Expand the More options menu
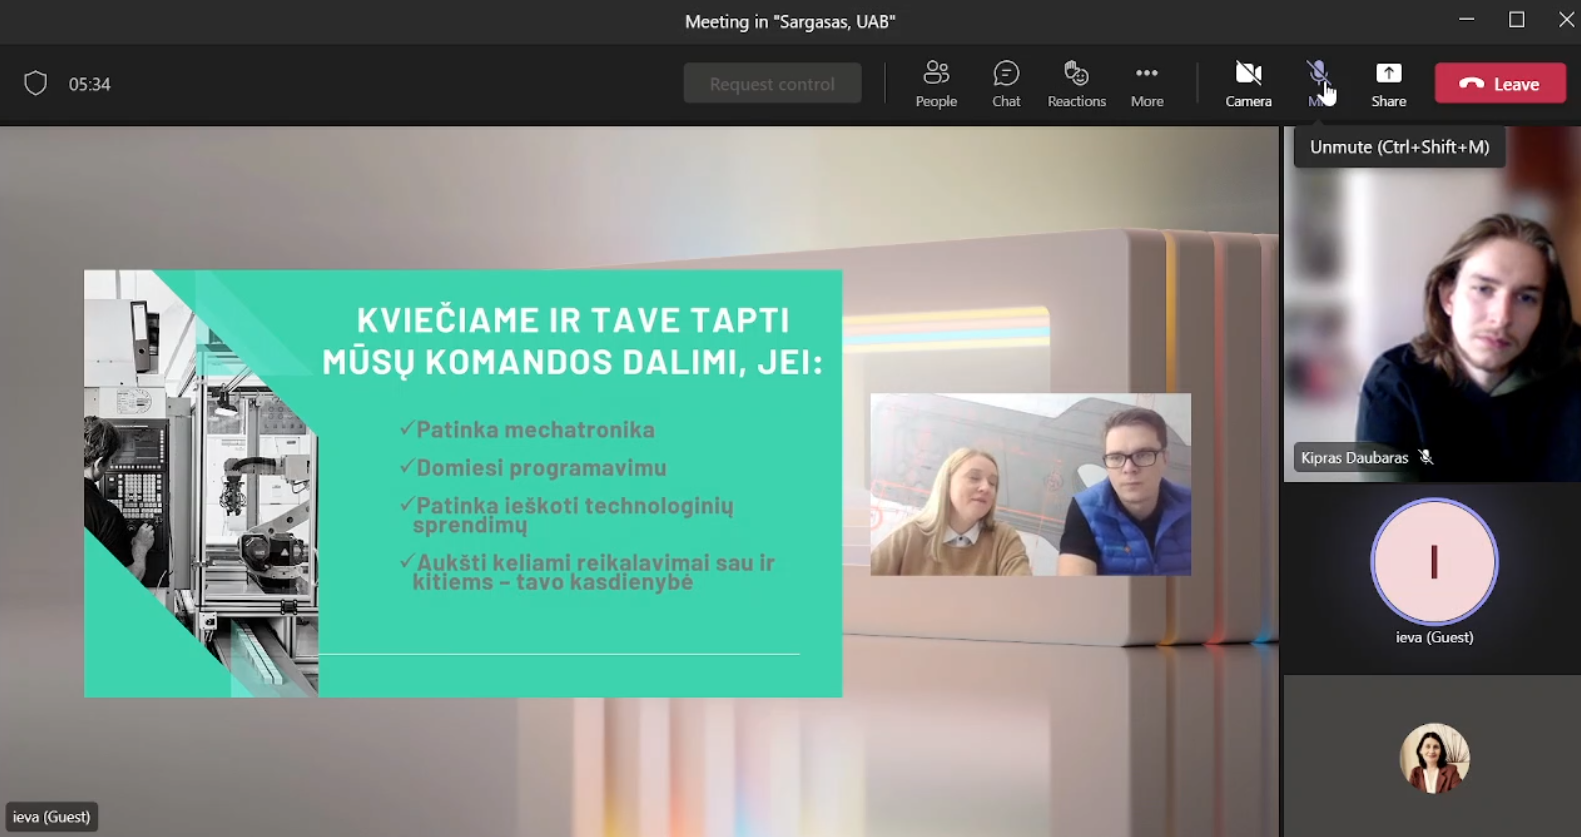The width and height of the screenshot is (1581, 837). coord(1146,83)
